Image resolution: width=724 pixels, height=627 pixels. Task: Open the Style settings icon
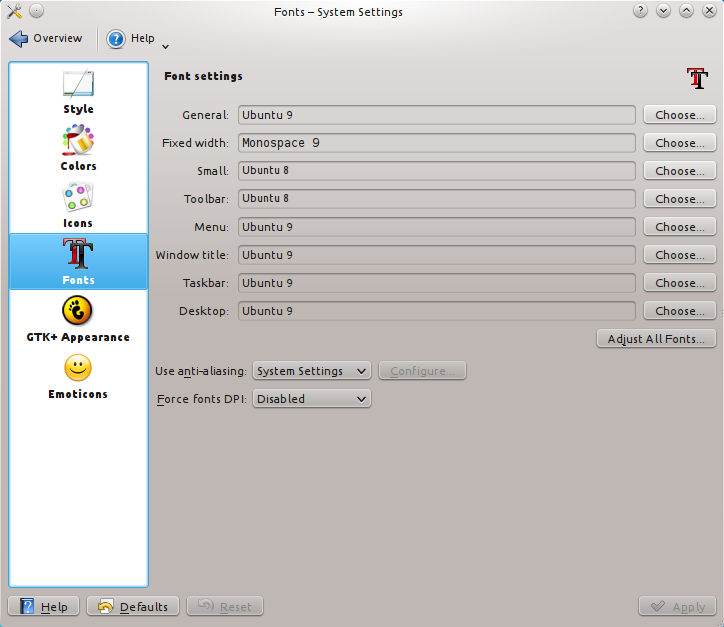[x=78, y=84]
